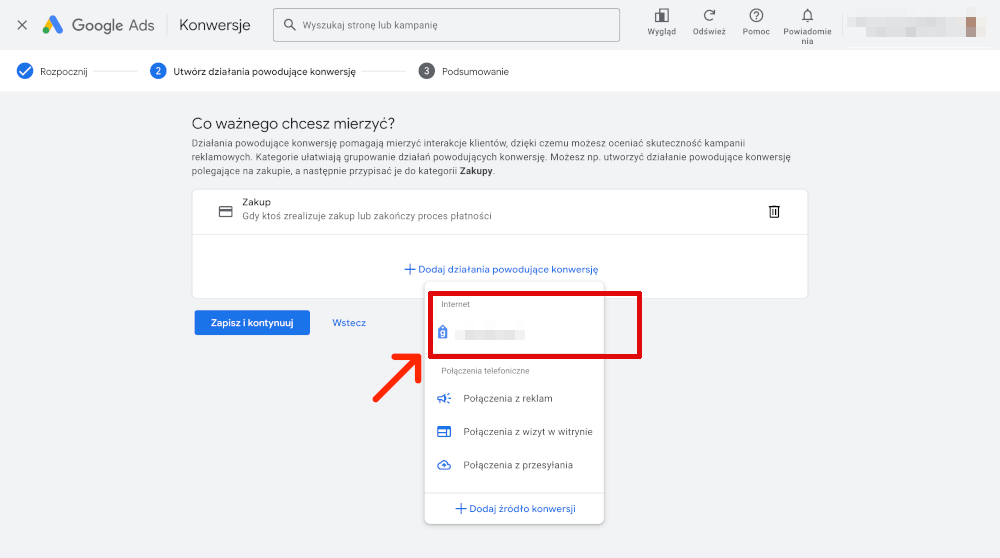
Task: Click Dodaj działania powodujące konwersję link
Action: (x=501, y=269)
